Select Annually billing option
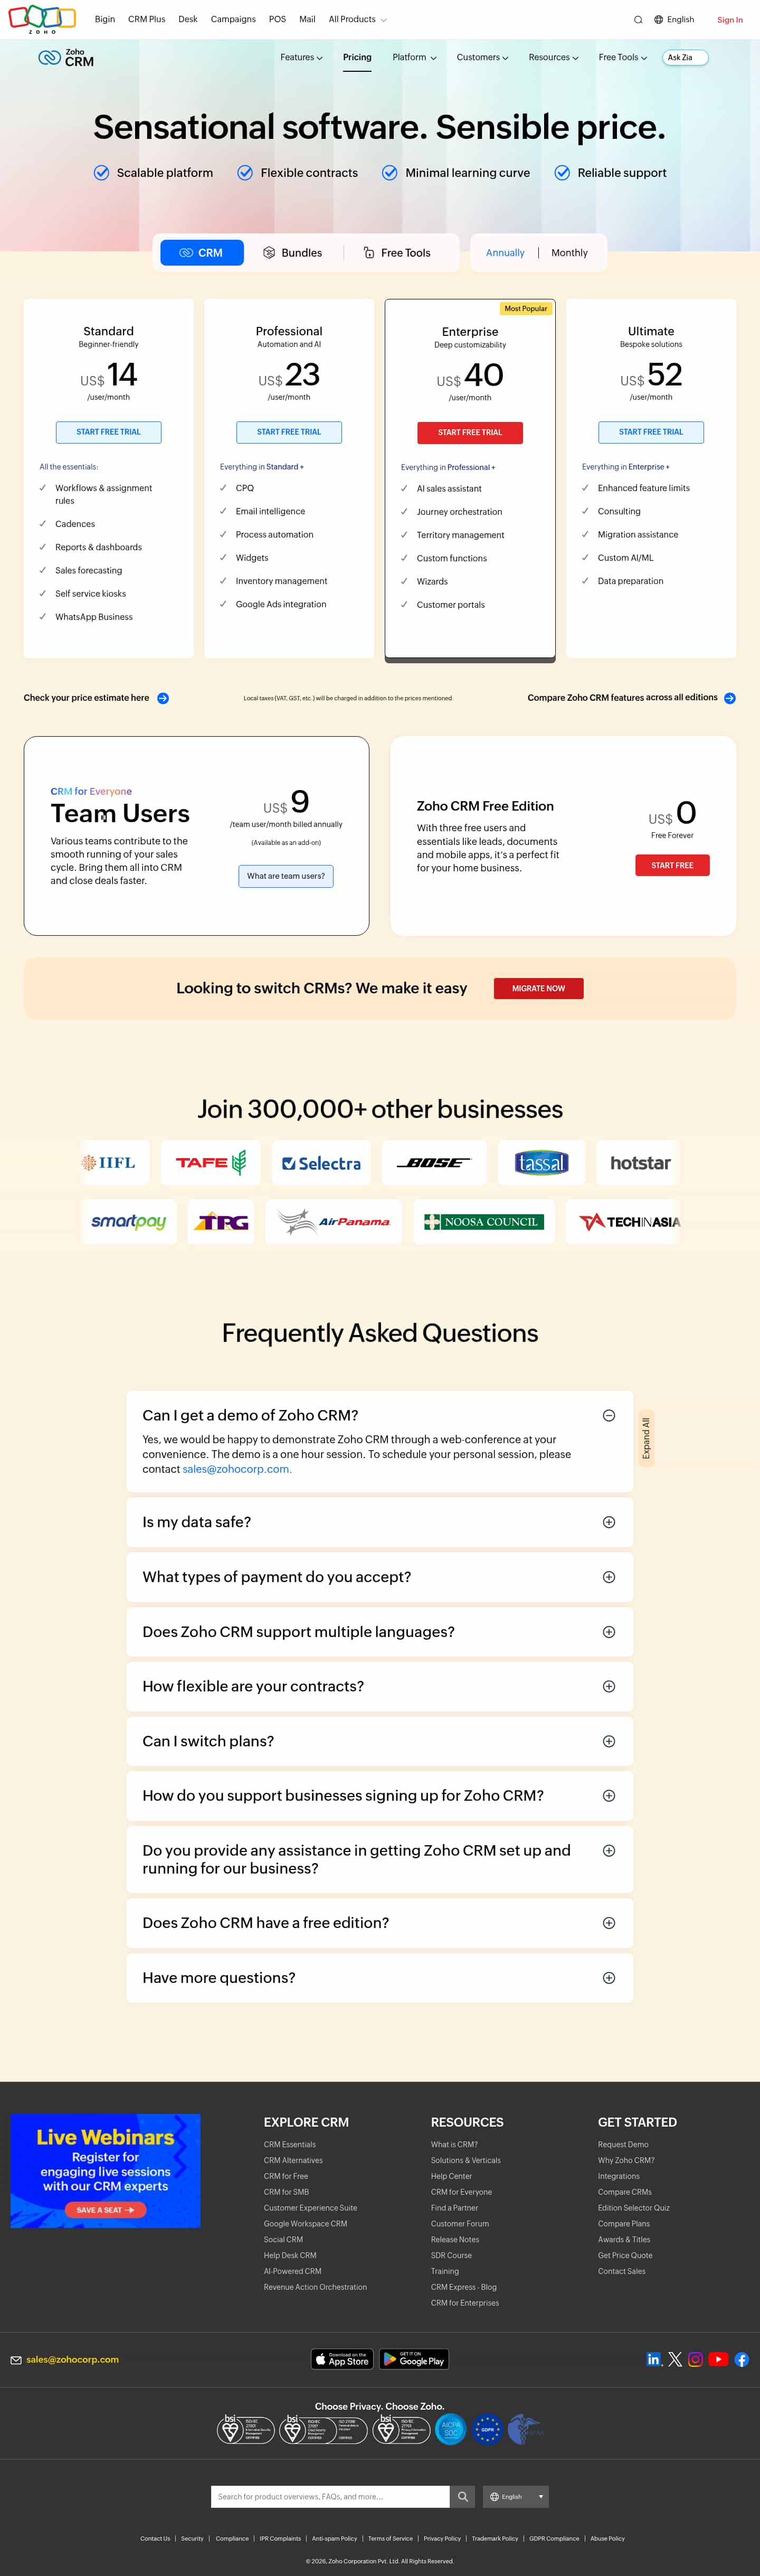This screenshot has height=2576, width=760. pos(505,253)
